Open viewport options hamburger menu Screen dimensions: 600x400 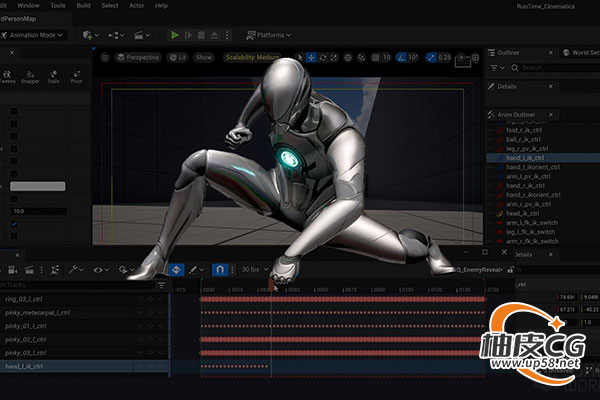pyautogui.click(x=105, y=57)
